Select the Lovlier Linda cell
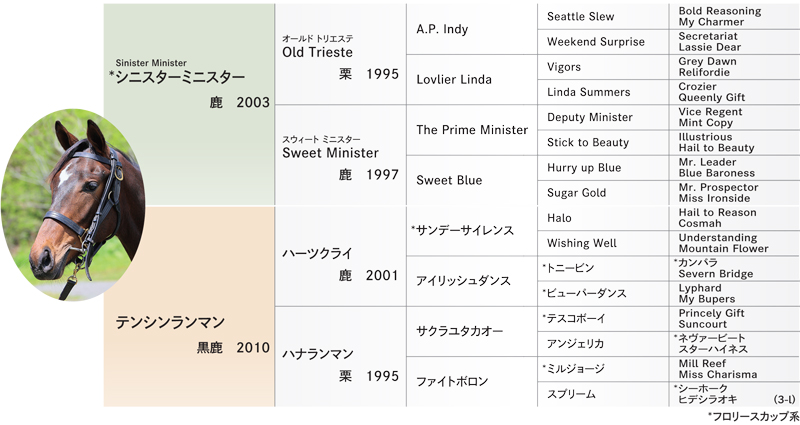 pos(453,80)
